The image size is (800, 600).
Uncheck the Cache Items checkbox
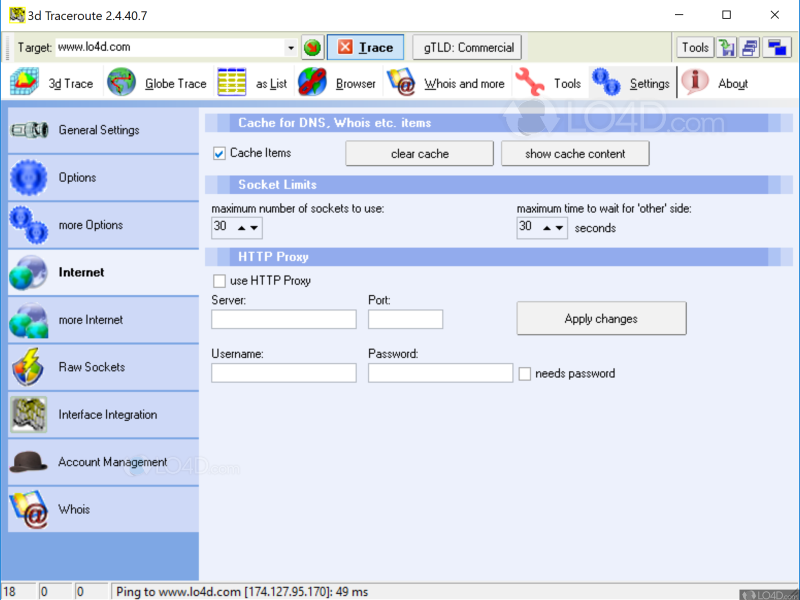[x=219, y=153]
